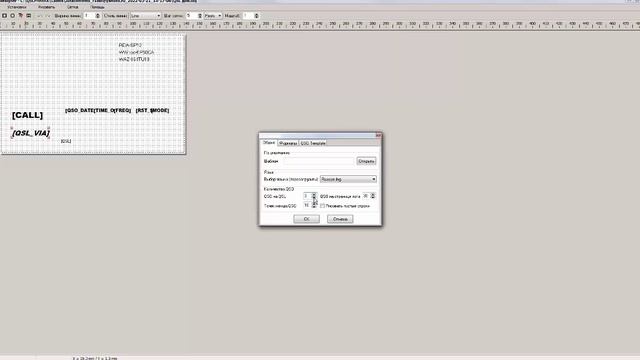This screenshot has height=360, width=640.
Task: Open the Рисовать menu
Action: tap(47, 7)
